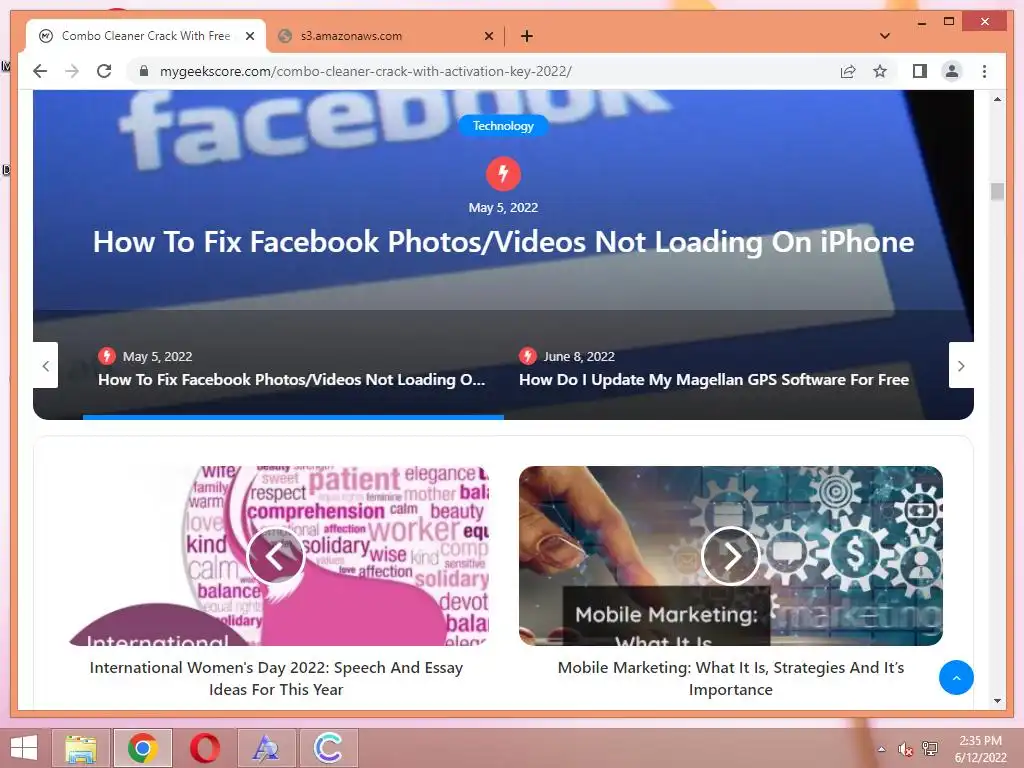Screen dimensions: 1024x768
Task: Click the red lightning author icon in the hero
Action: (x=503, y=174)
